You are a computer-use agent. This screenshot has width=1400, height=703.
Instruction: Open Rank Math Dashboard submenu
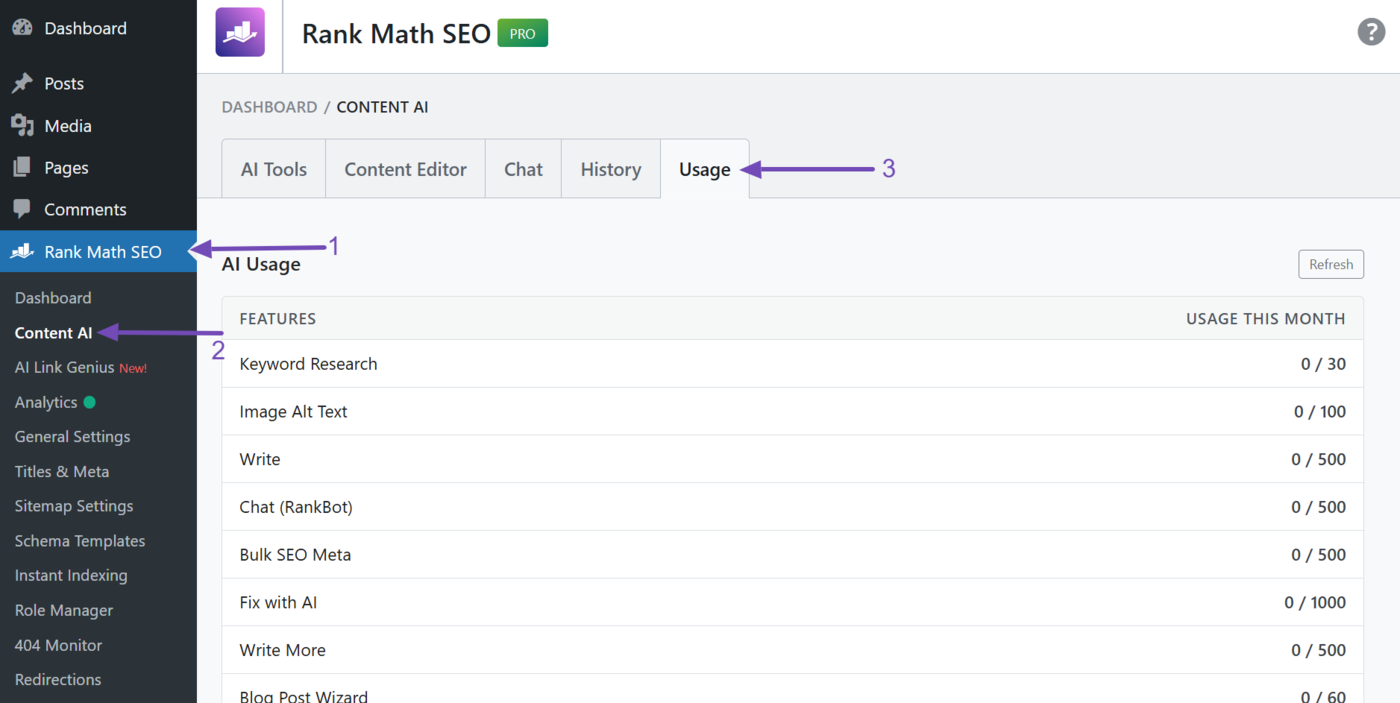click(x=53, y=298)
